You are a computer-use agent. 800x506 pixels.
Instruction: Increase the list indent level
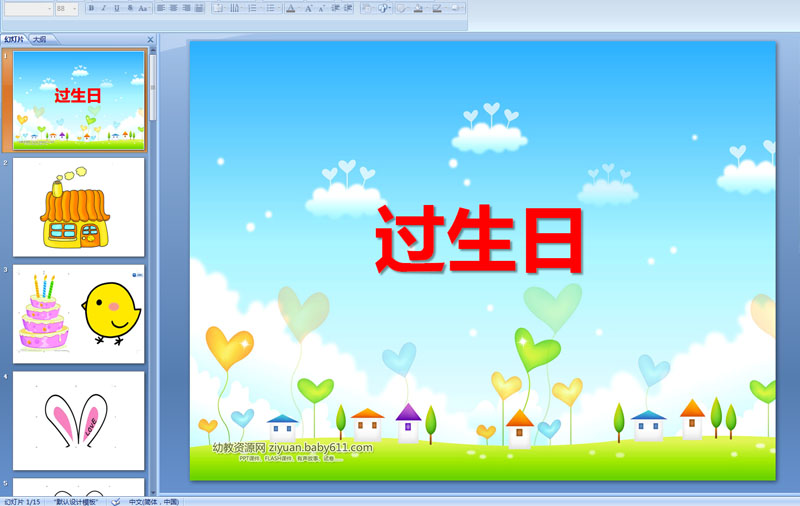click(348, 8)
